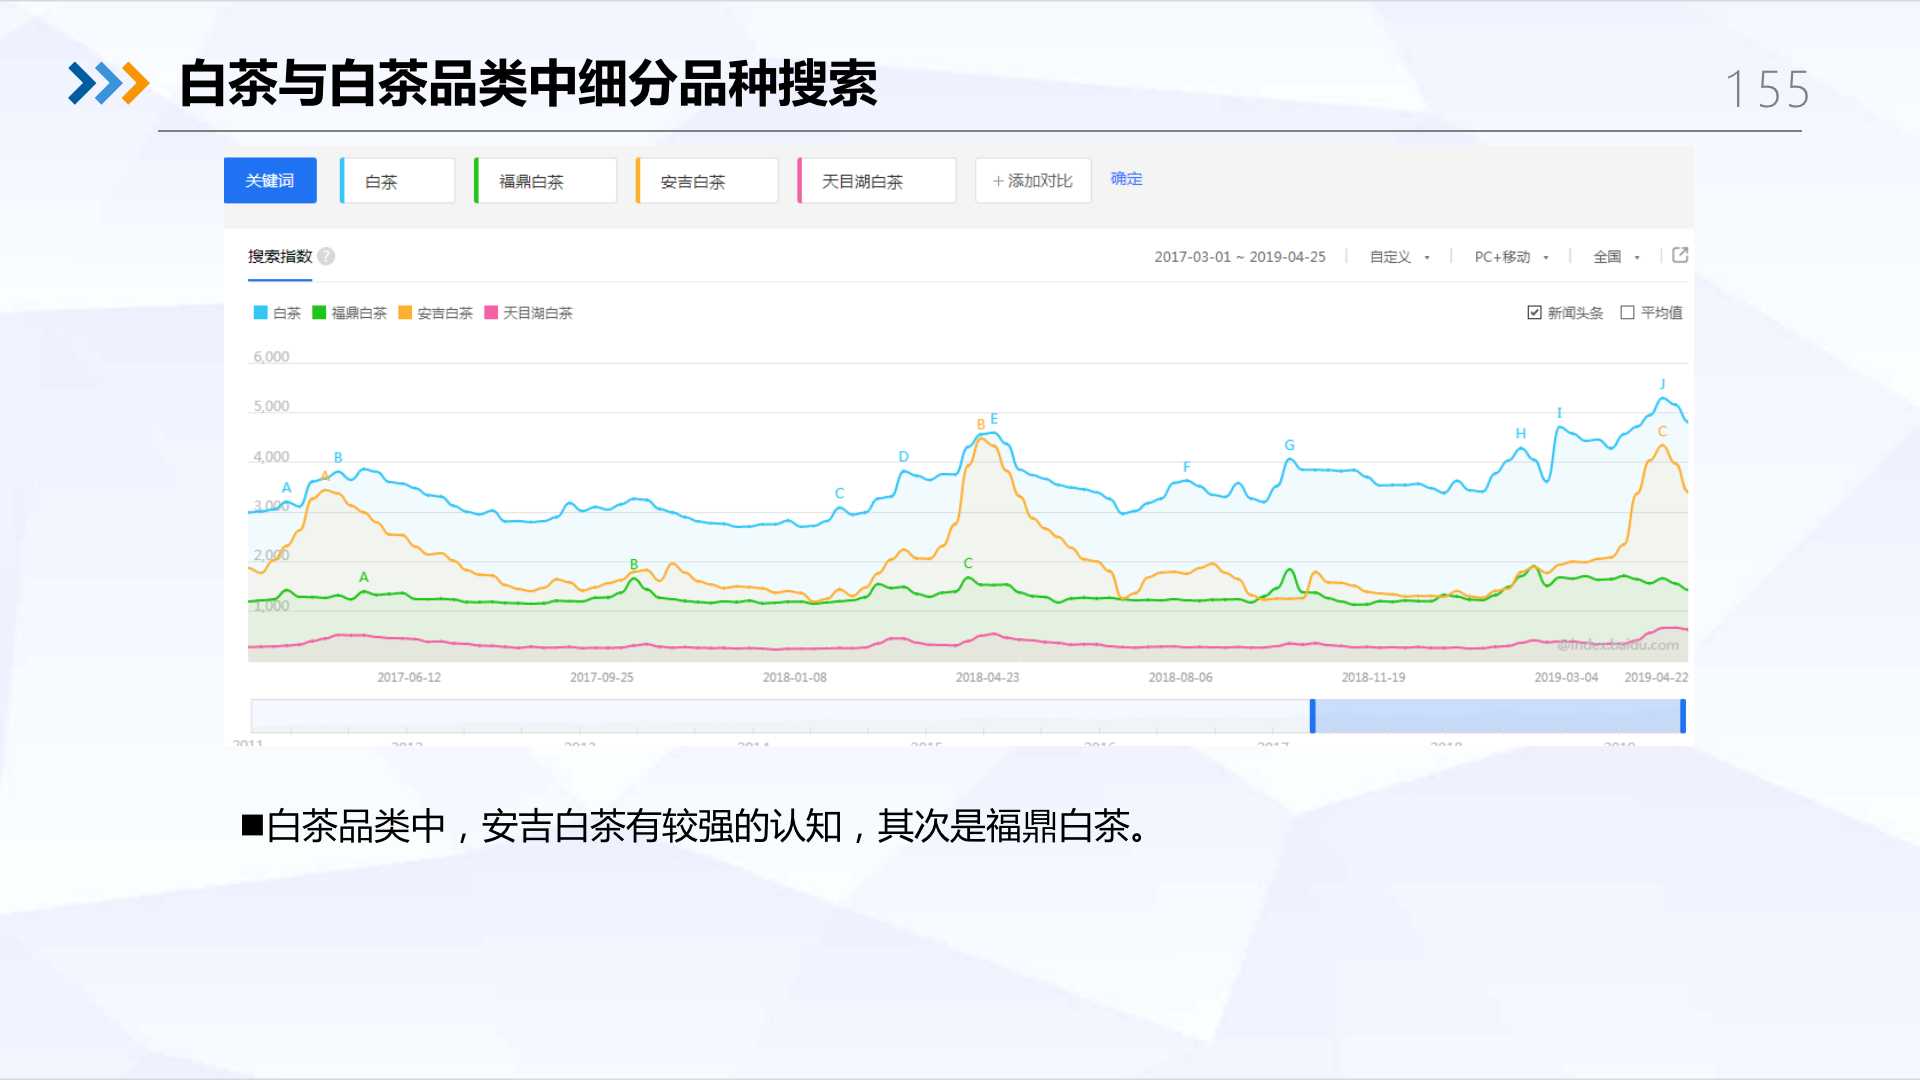The image size is (1920, 1080).
Task: Click the 2017-06-12 axis date label
Action: click(x=409, y=678)
